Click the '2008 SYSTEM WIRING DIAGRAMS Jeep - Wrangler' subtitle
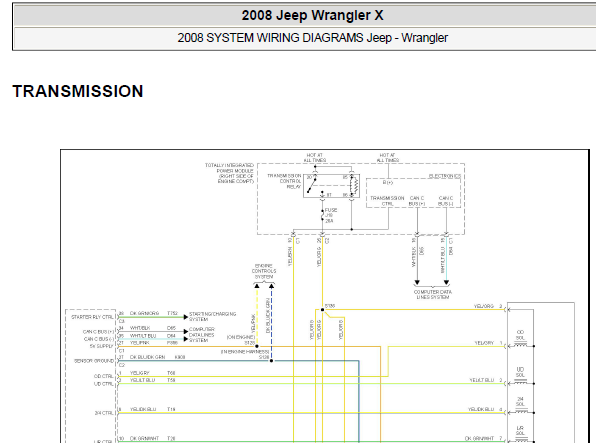 312,38
